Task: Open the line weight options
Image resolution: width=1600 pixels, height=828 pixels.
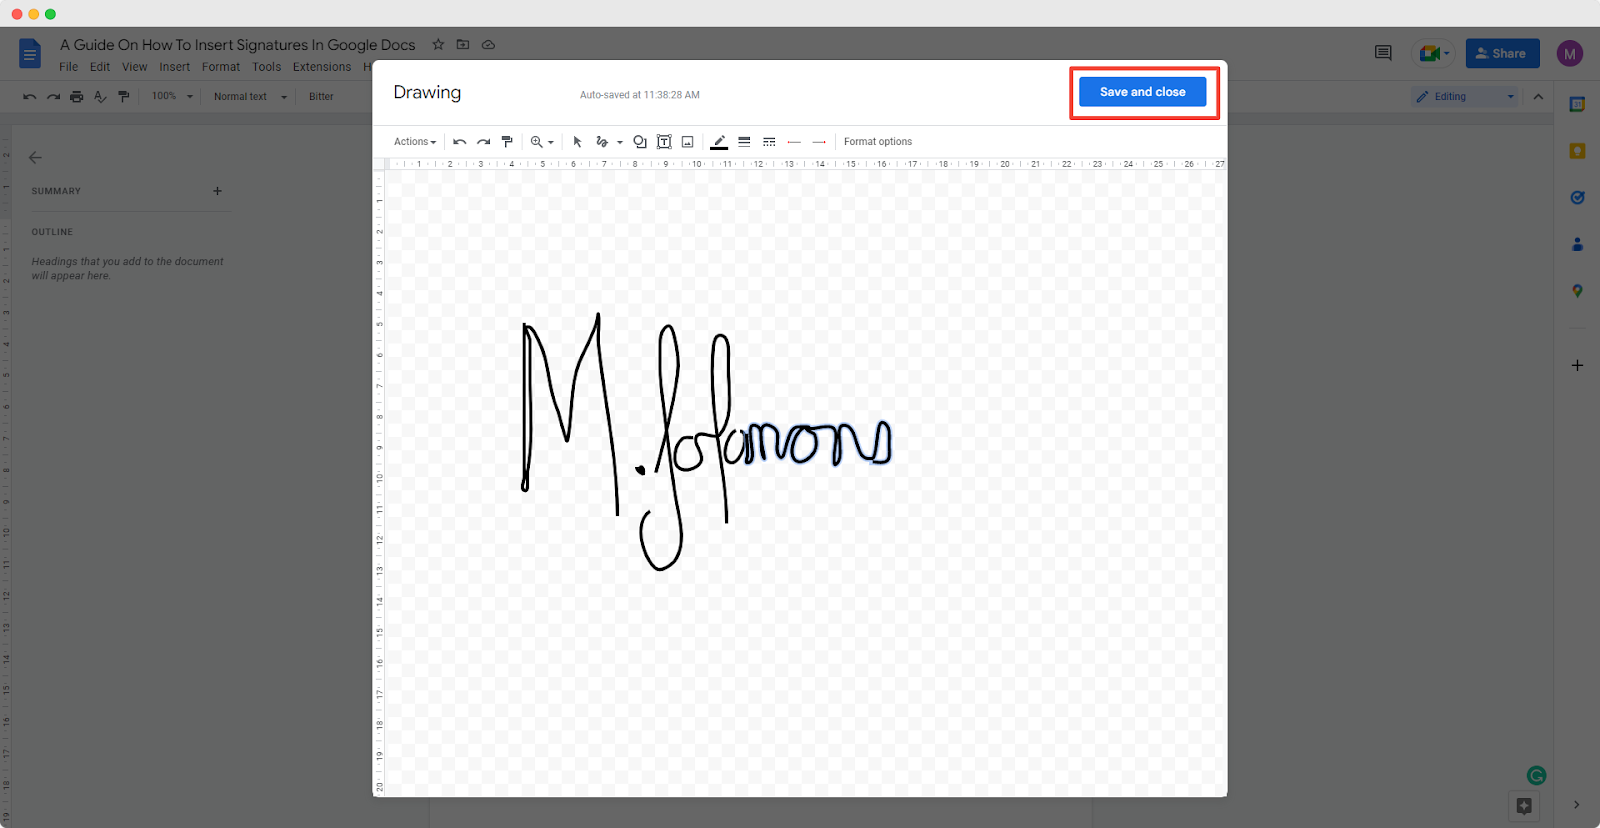Action: pos(744,142)
